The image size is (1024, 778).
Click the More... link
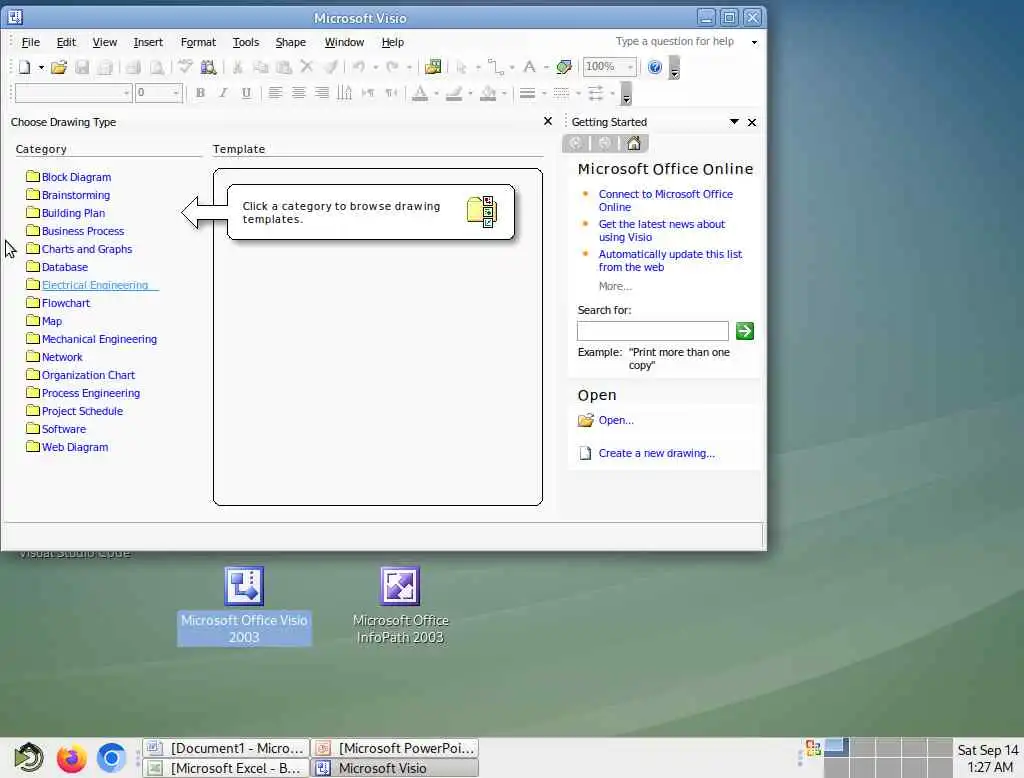(615, 286)
